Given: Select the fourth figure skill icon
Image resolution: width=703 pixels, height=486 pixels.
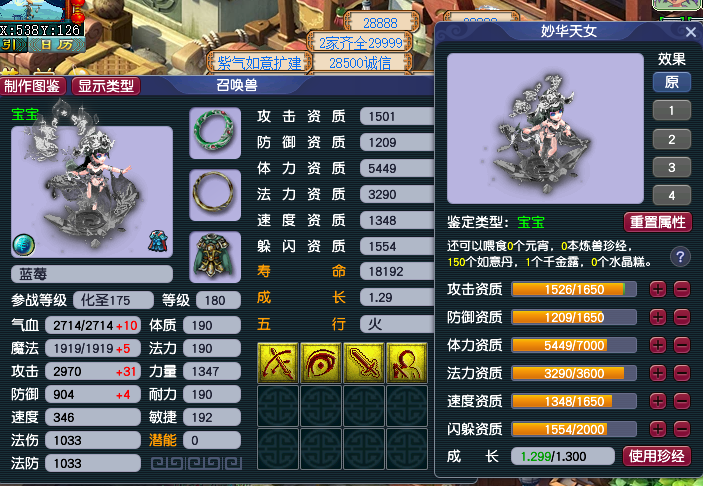Looking at the screenshot, I should click(407, 363).
